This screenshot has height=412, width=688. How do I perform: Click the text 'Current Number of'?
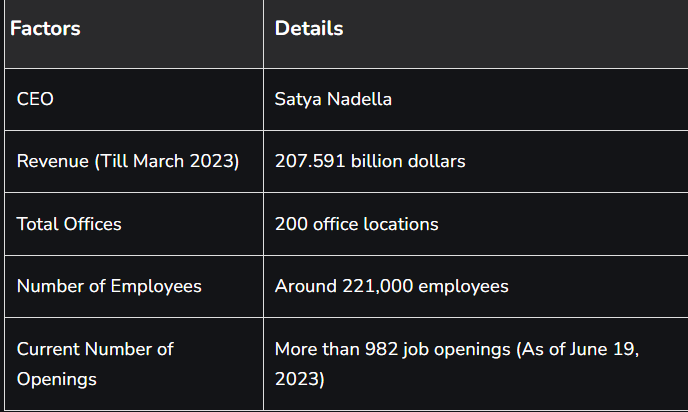[95, 349]
